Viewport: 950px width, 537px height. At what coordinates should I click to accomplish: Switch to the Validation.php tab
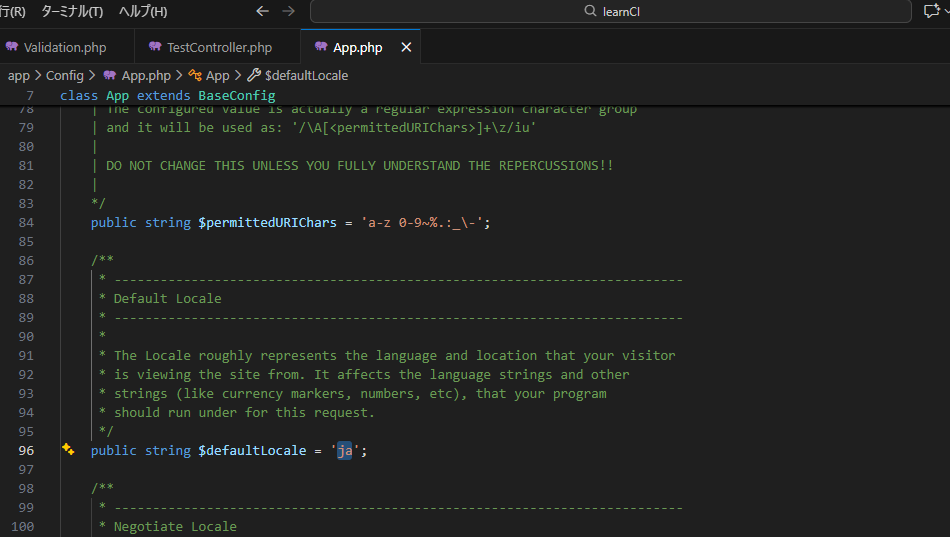pyautogui.click(x=65, y=47)
